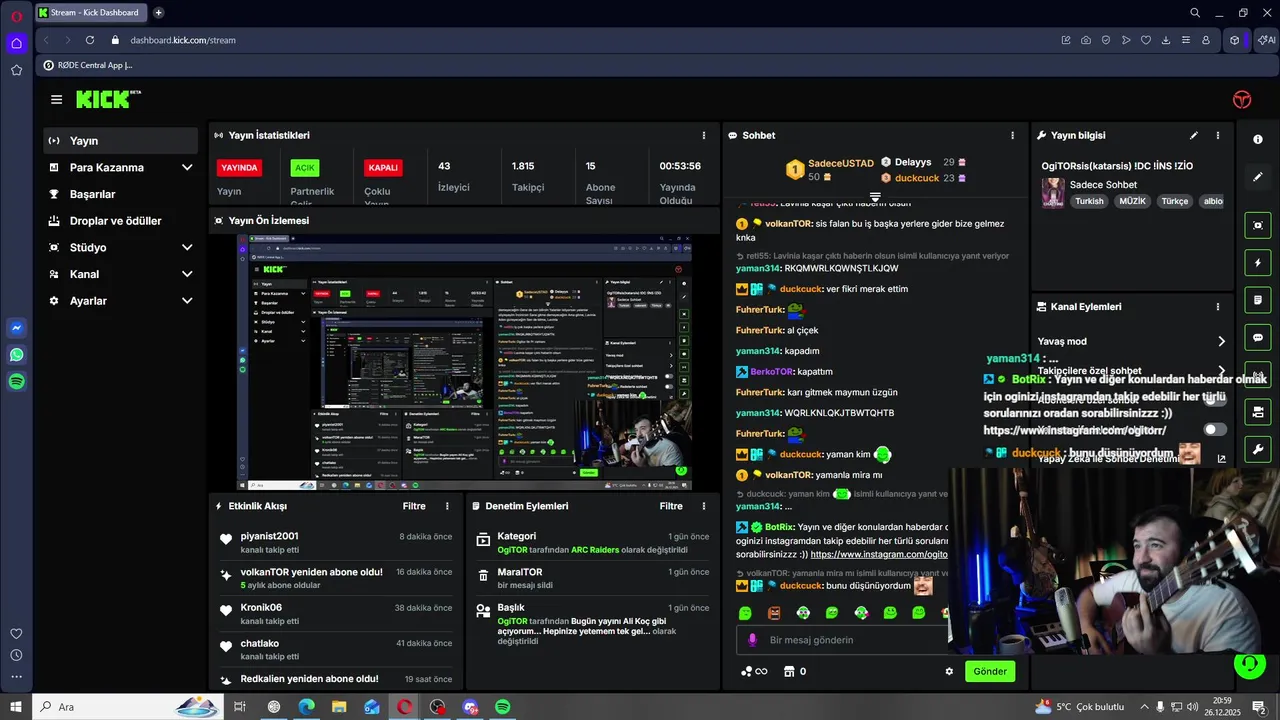
Task: Click the purple microphone icon in message box
Action: click(x=752, y=640)
